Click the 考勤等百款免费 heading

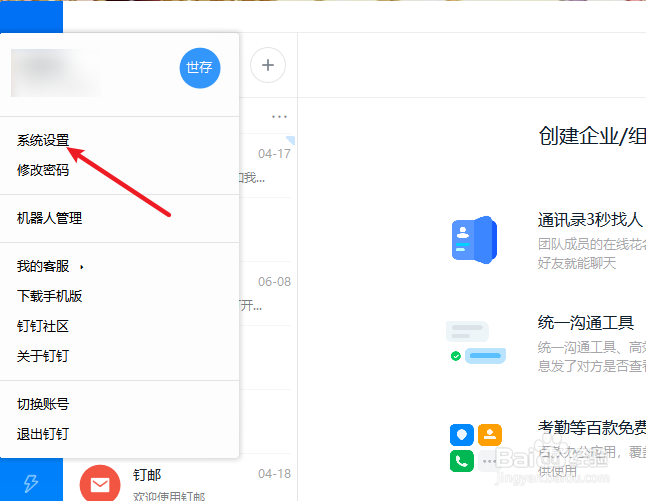(592, 427)
